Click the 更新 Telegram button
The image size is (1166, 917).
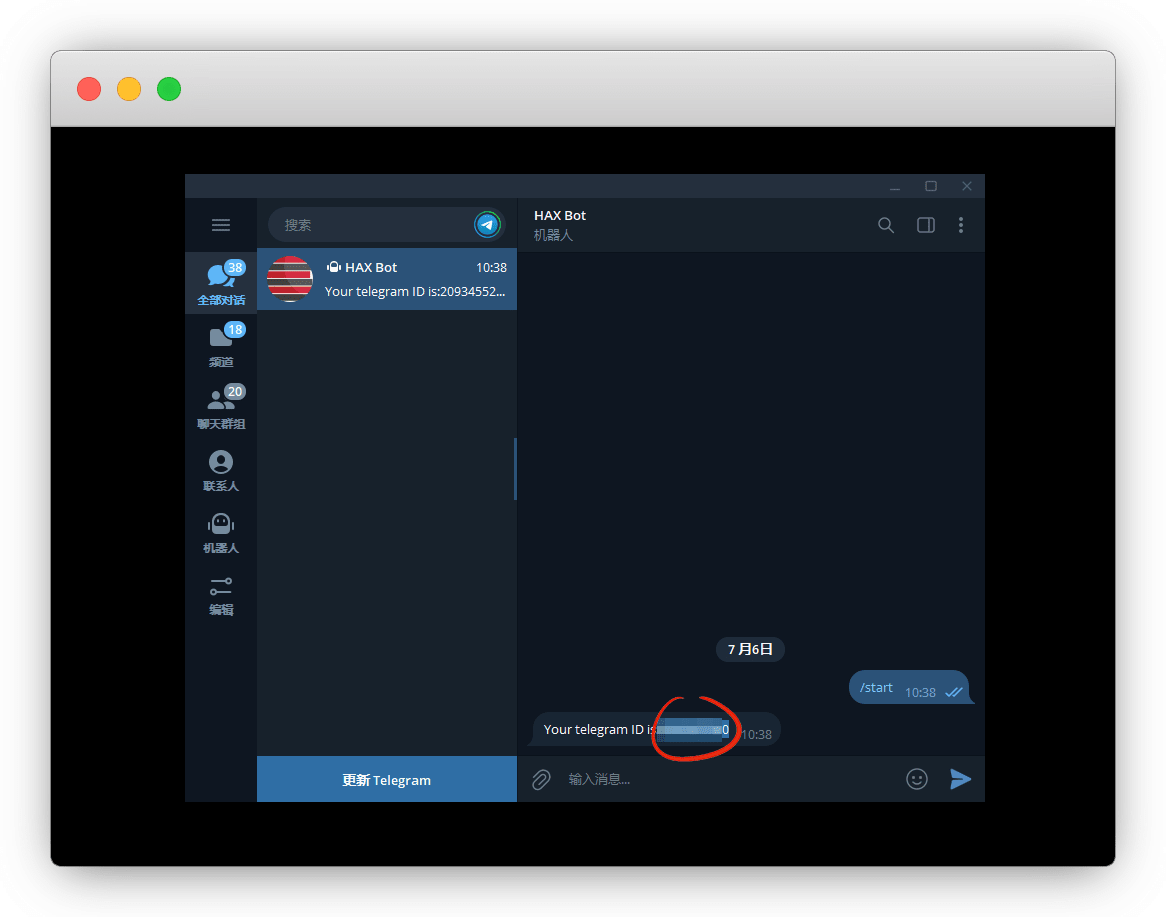386,779
